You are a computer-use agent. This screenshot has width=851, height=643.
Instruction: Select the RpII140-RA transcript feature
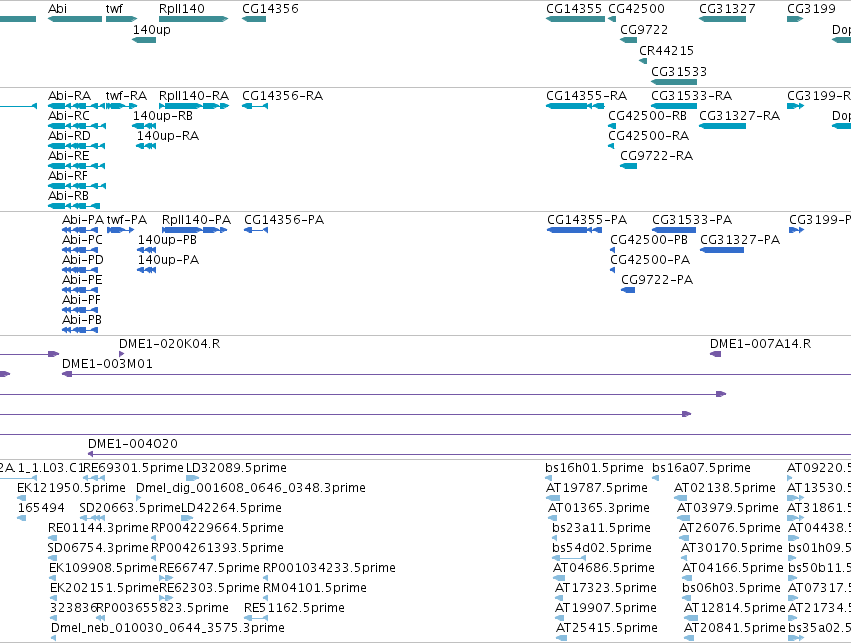coord(194,106)
